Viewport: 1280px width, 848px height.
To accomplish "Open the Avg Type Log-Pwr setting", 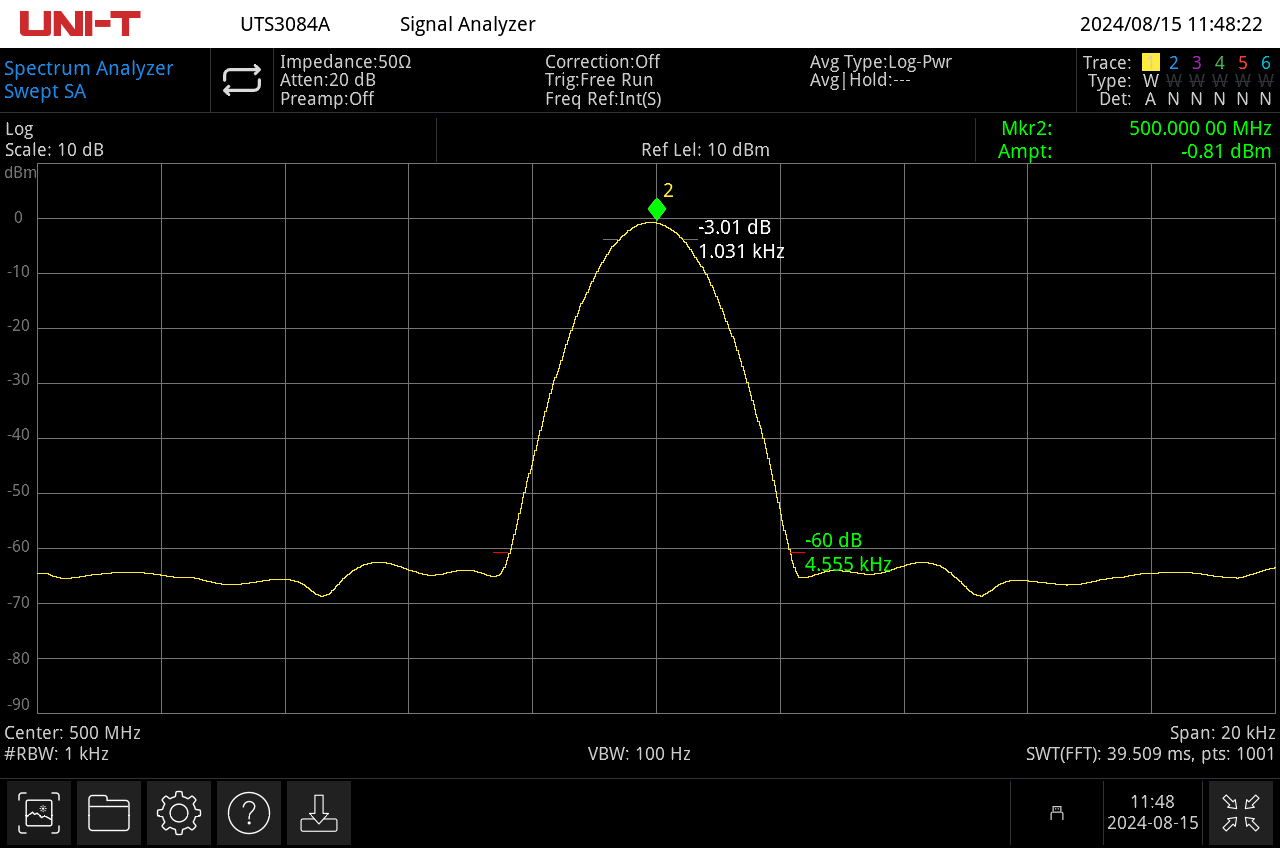I will [880, 62].
